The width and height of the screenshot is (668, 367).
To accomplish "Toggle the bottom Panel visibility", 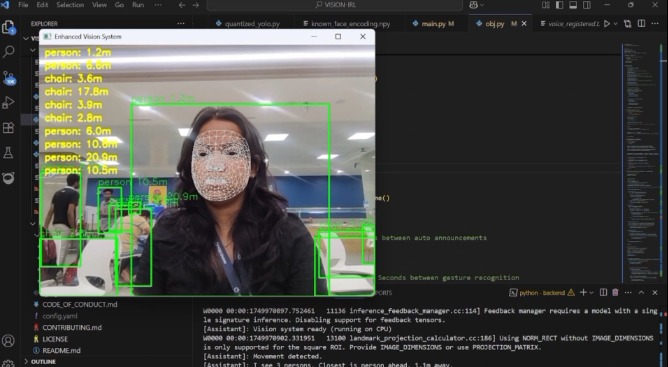I will click(573, 5).
